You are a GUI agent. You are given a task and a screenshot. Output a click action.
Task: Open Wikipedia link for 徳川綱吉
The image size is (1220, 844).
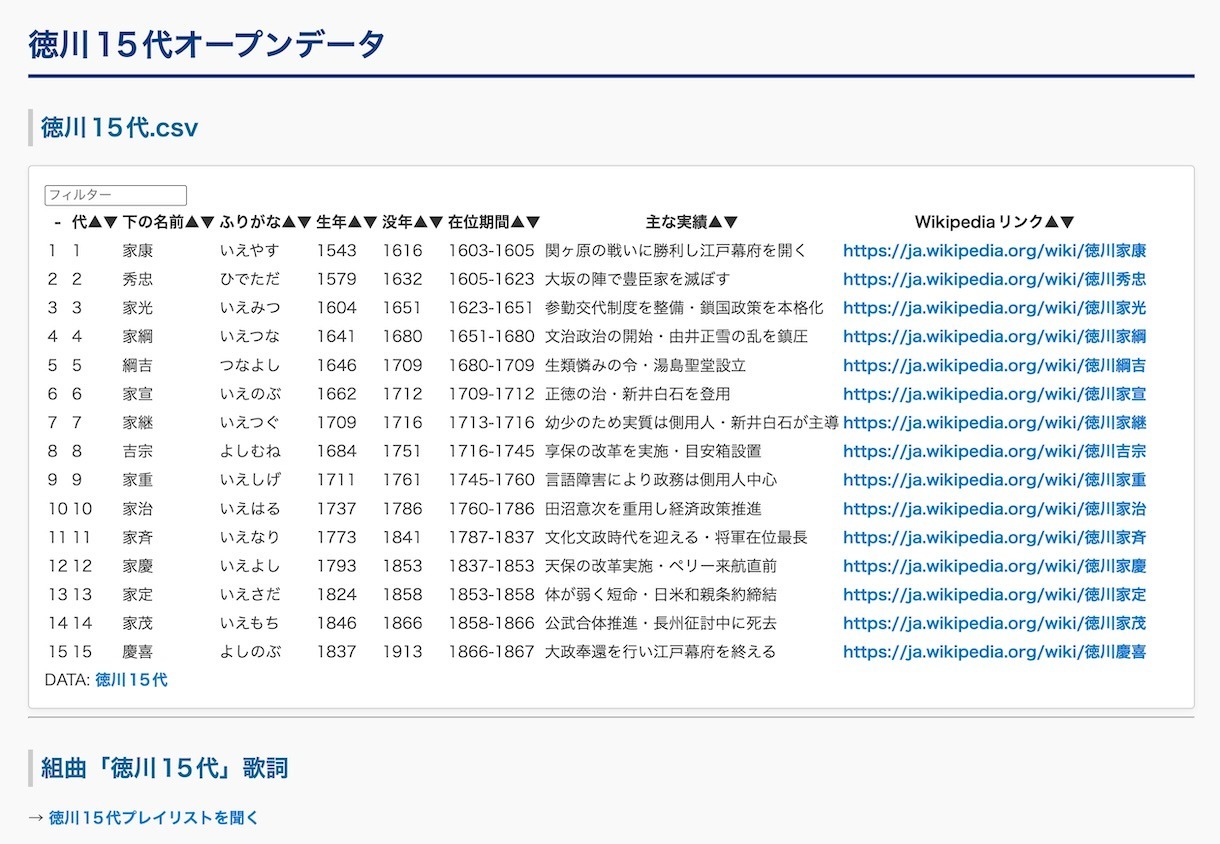pyautogui.click(x=995, y=365)
